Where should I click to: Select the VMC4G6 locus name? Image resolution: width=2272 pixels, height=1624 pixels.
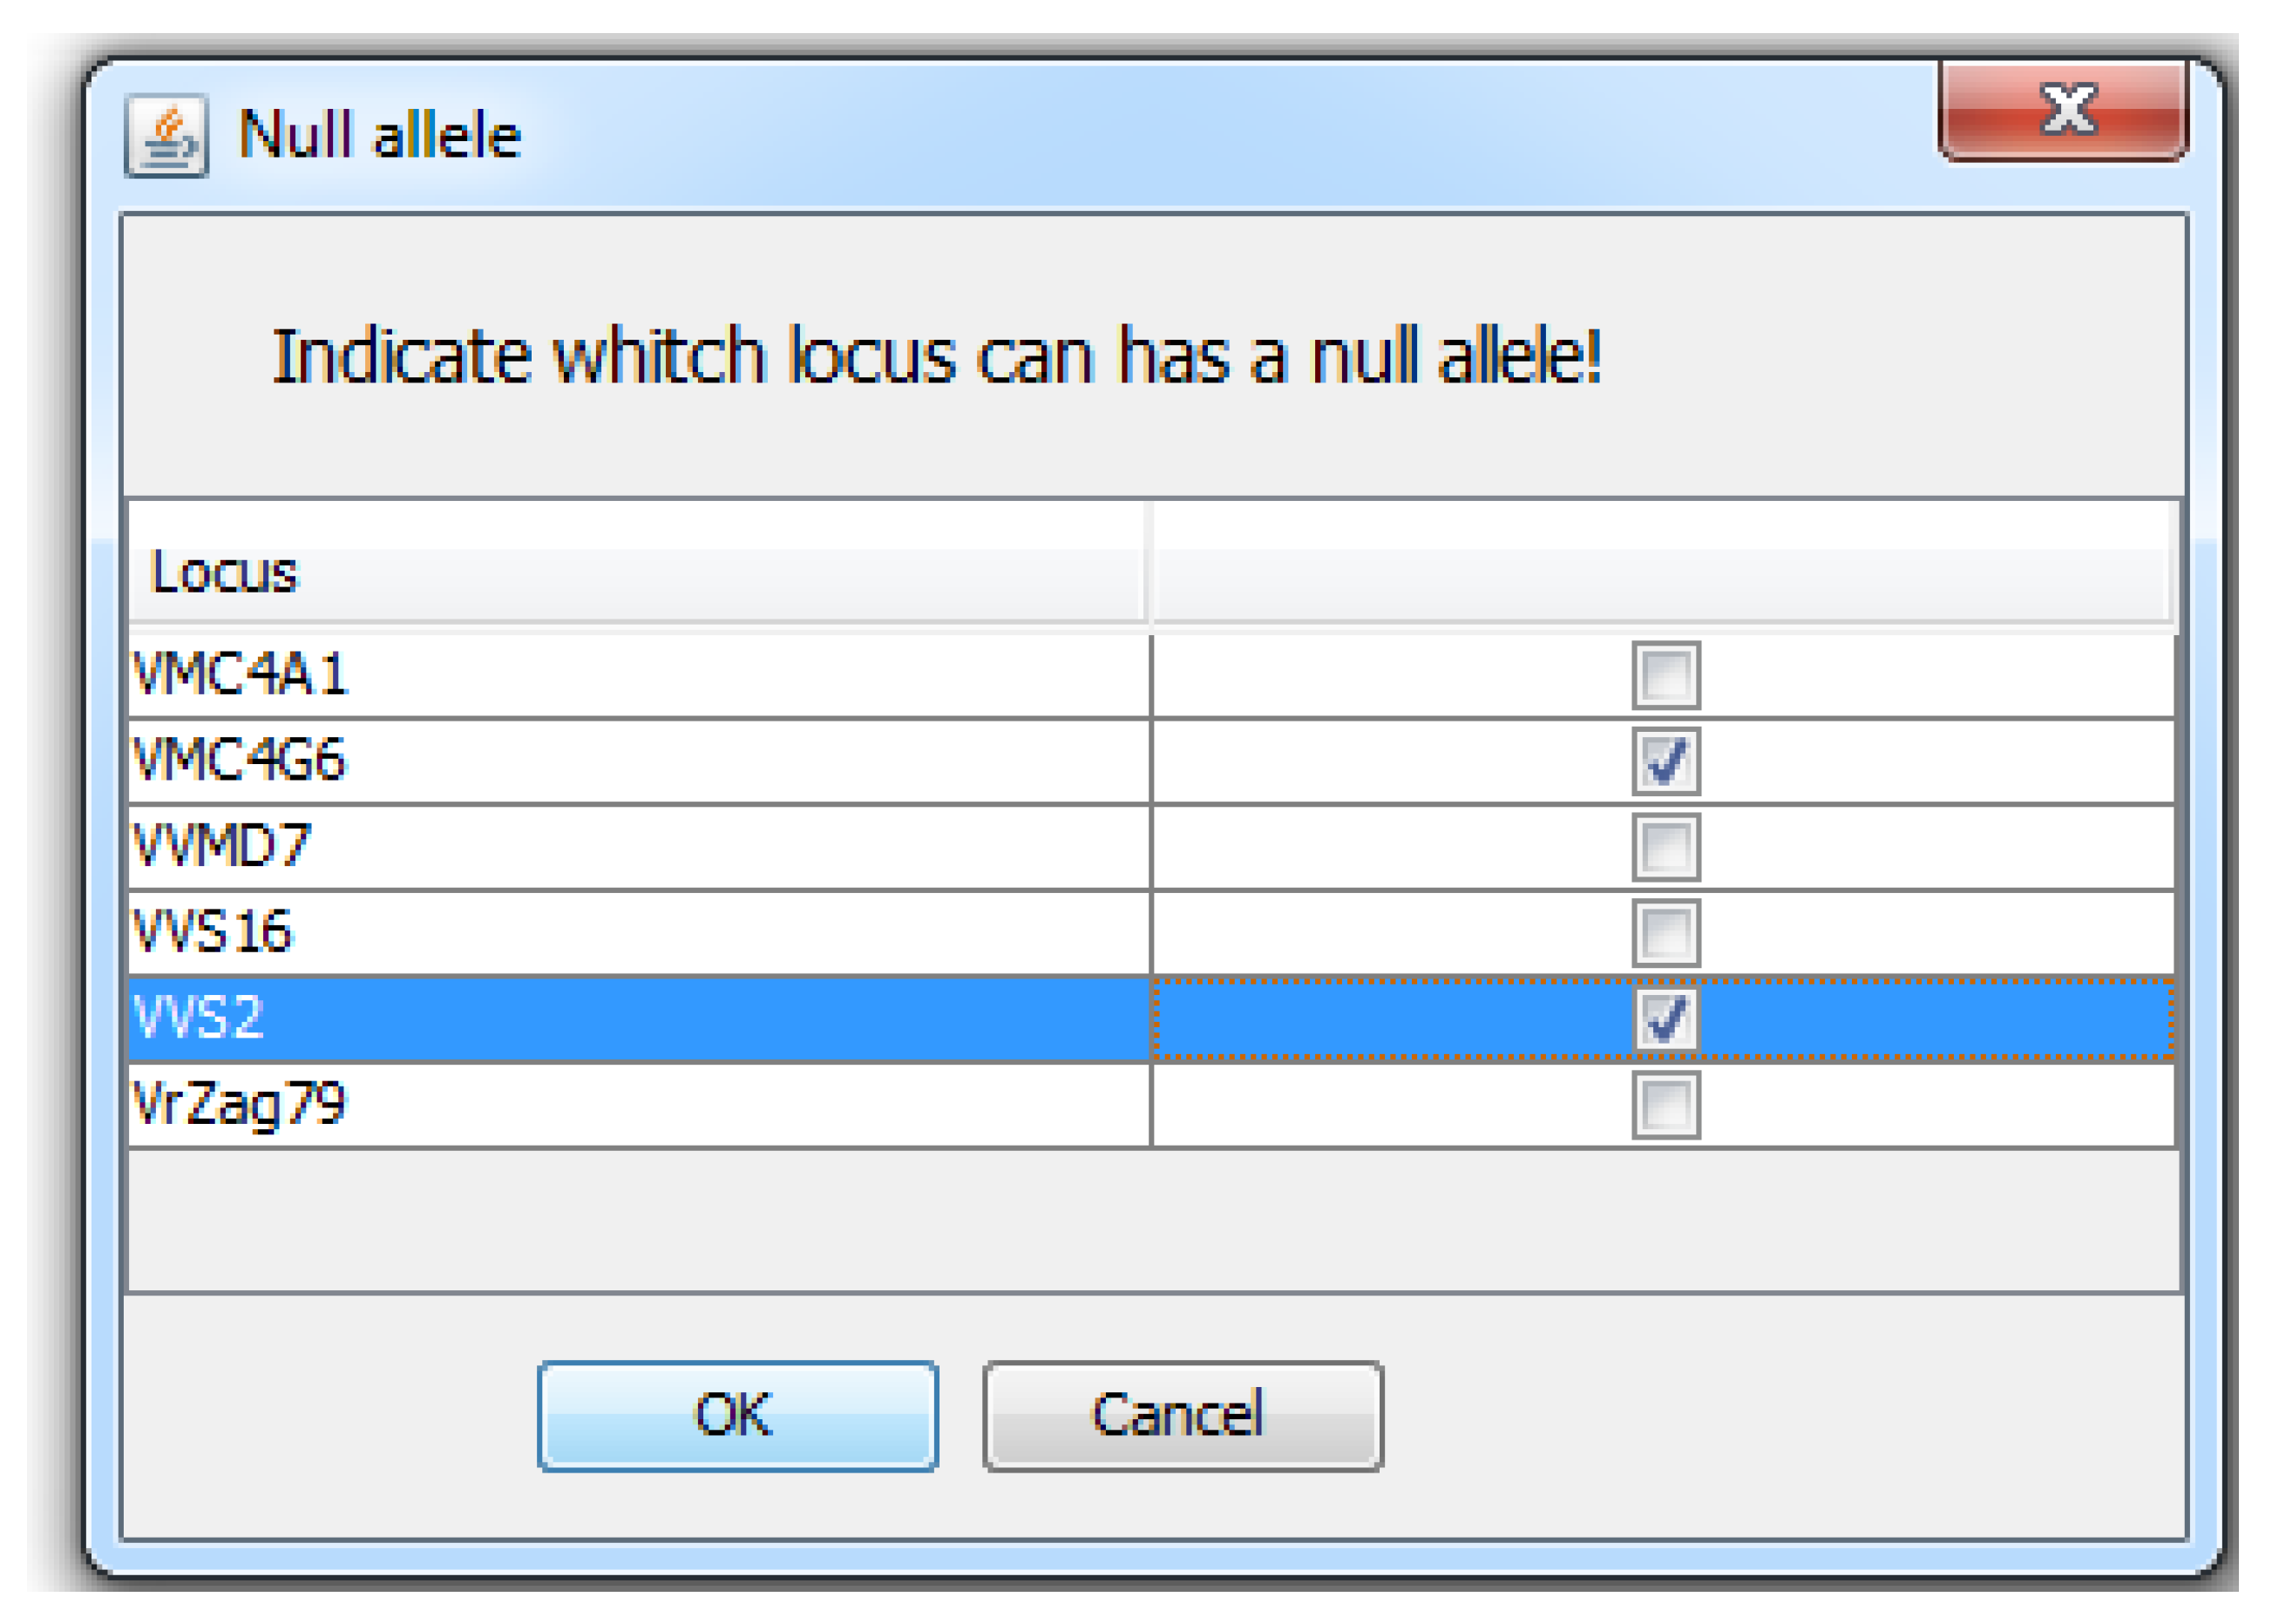[x=240, y=762]
